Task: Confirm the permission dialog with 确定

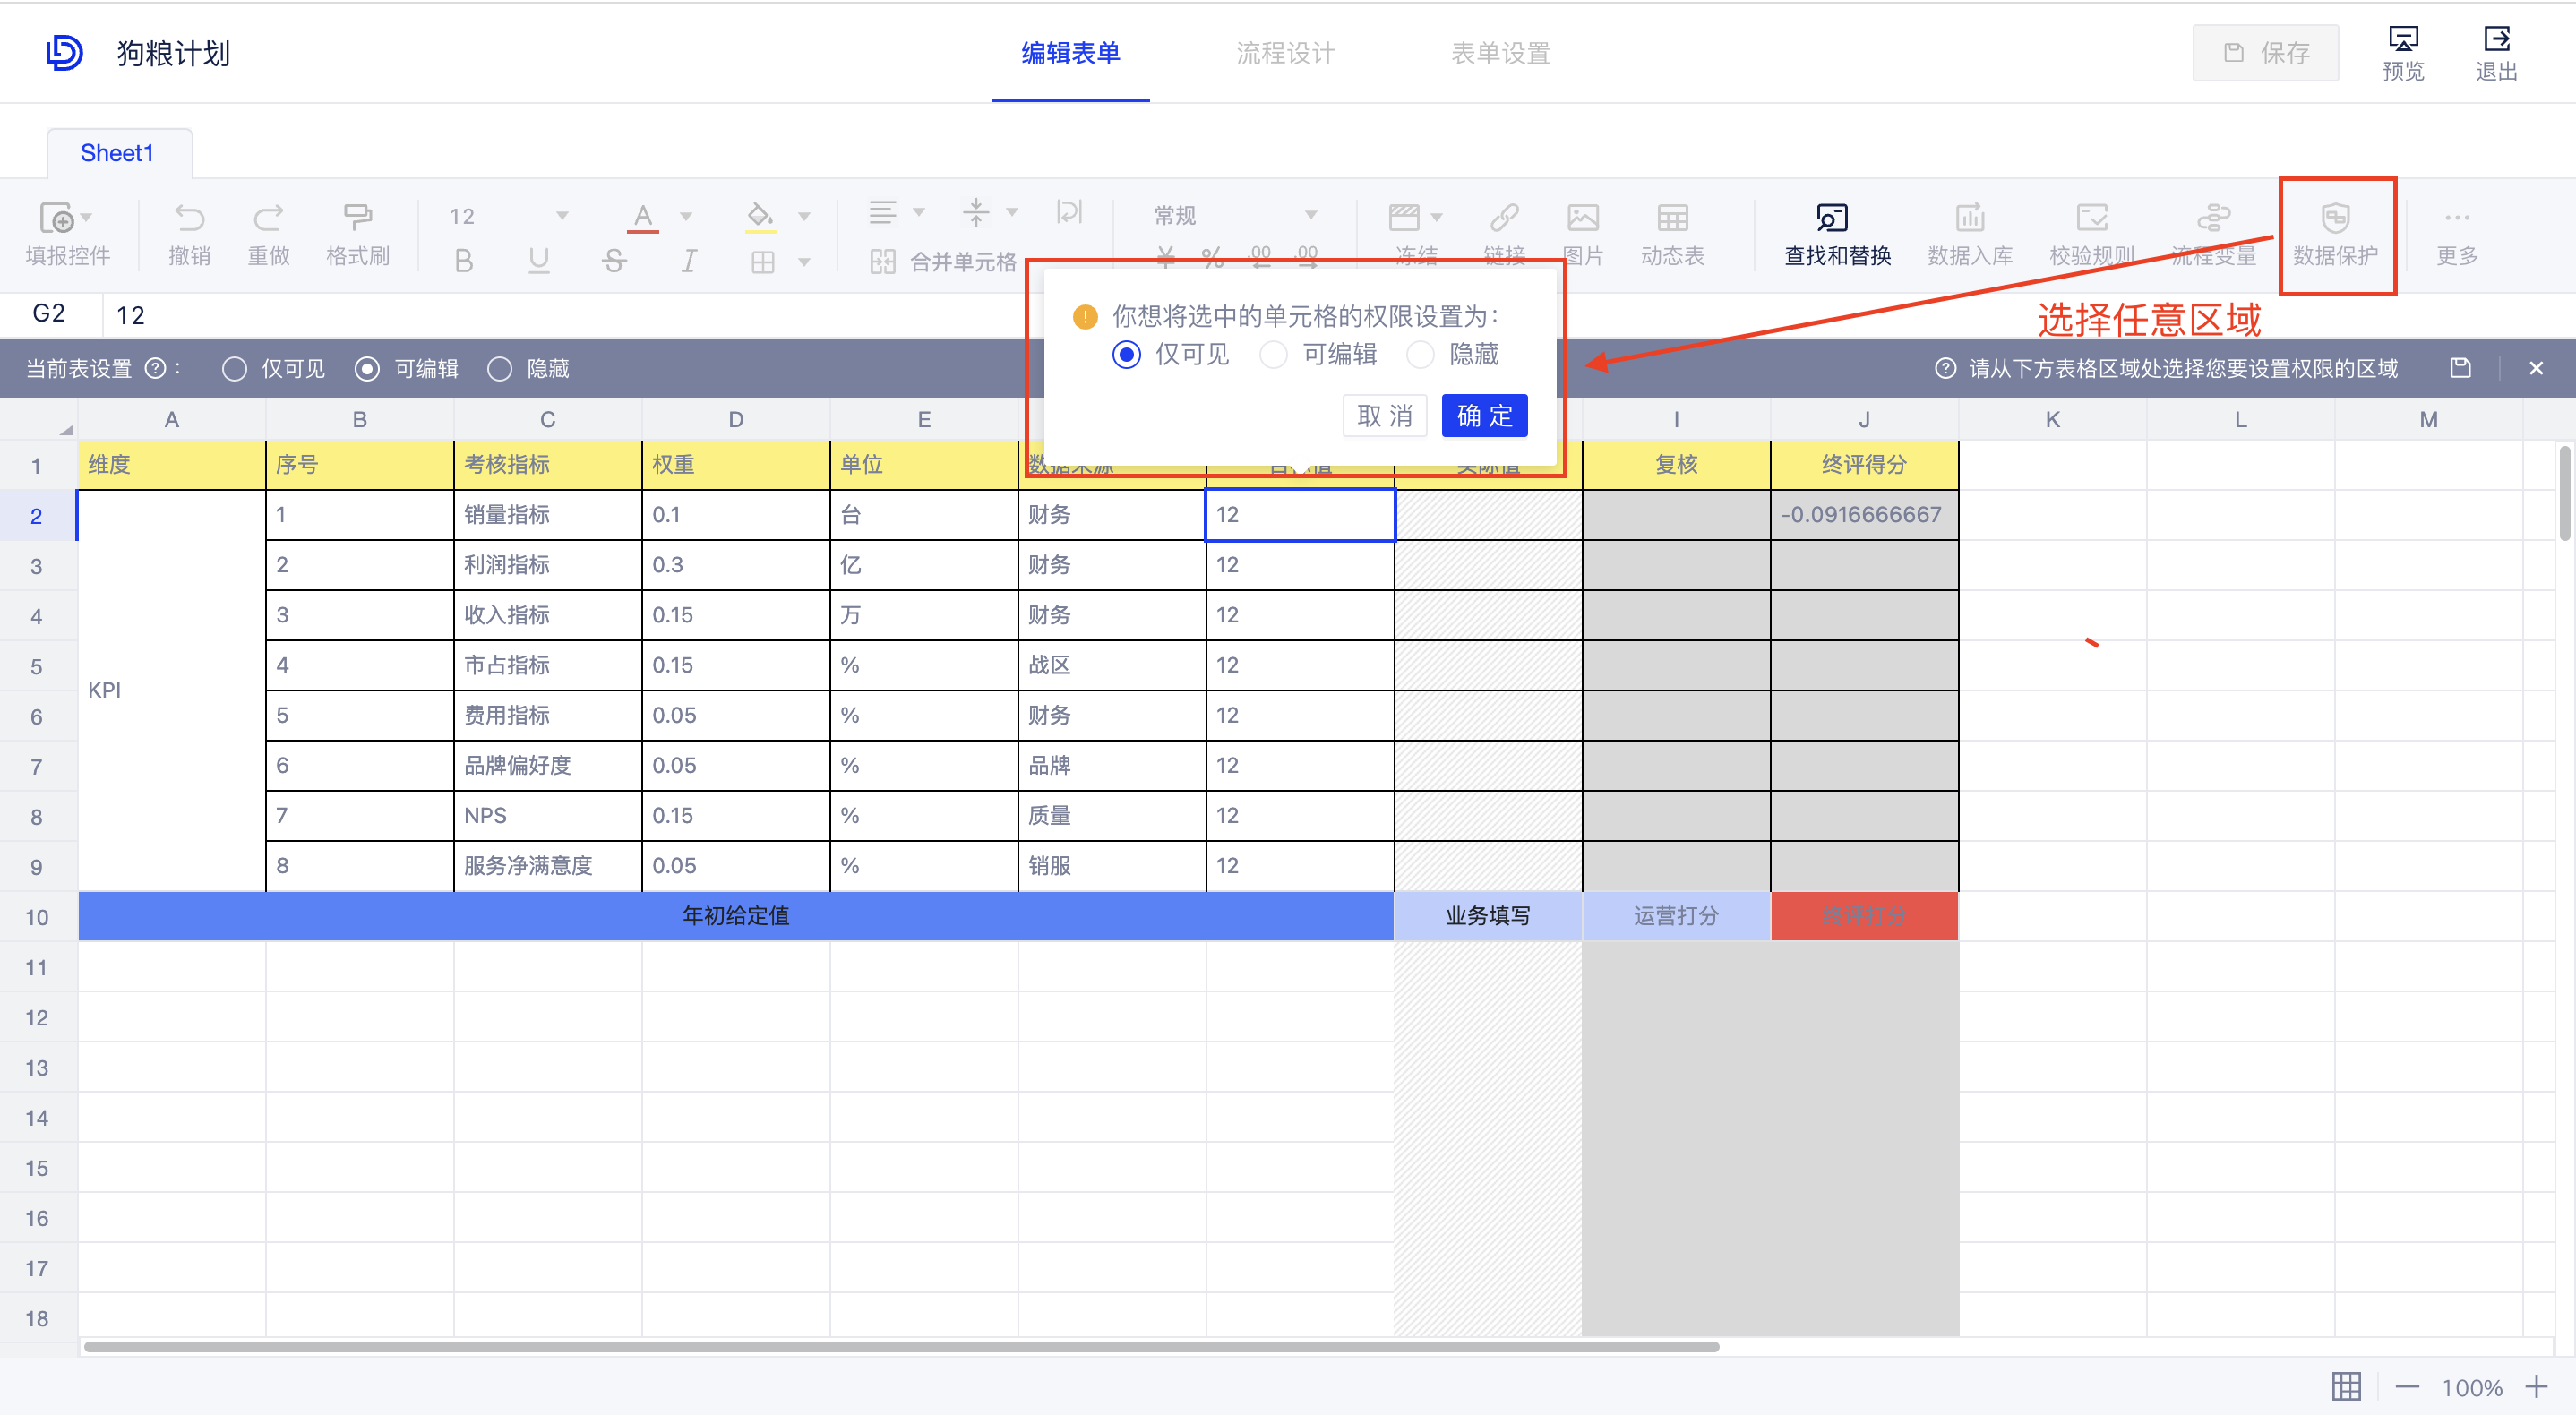Action: 1483,415
